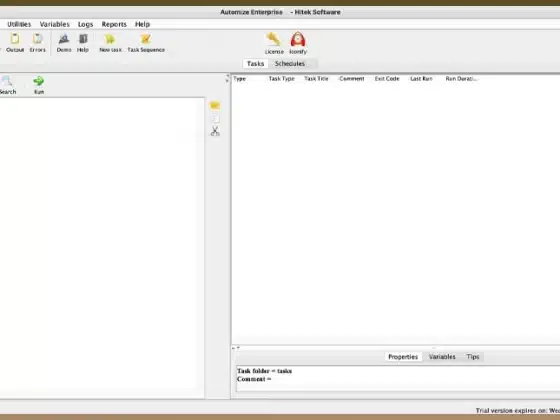Open the Reports menu
This screenshot has height=420, width=560.
(114, 24)
